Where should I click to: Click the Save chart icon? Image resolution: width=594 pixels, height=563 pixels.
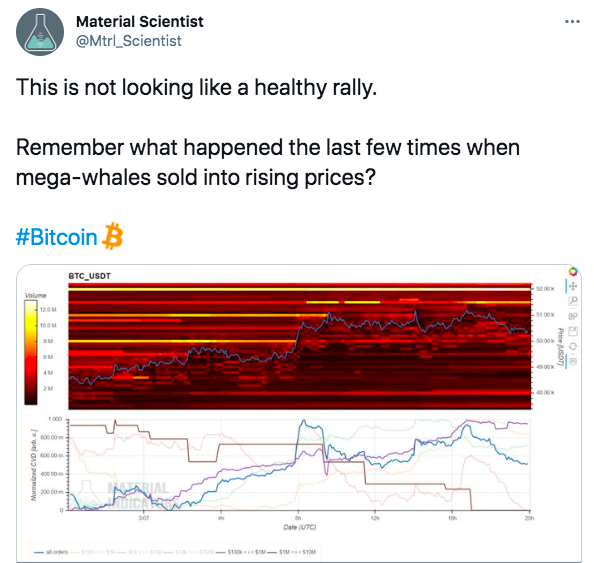pyautogui.click(x=573, y=331)
